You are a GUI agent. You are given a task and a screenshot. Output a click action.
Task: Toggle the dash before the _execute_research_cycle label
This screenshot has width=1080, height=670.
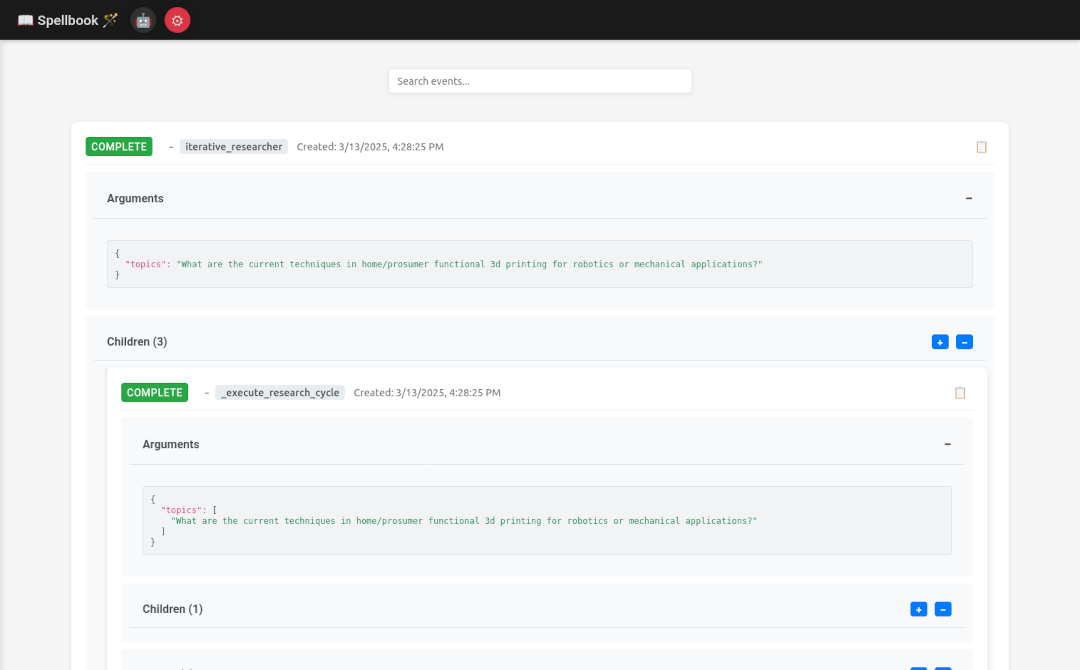(207, 393)
